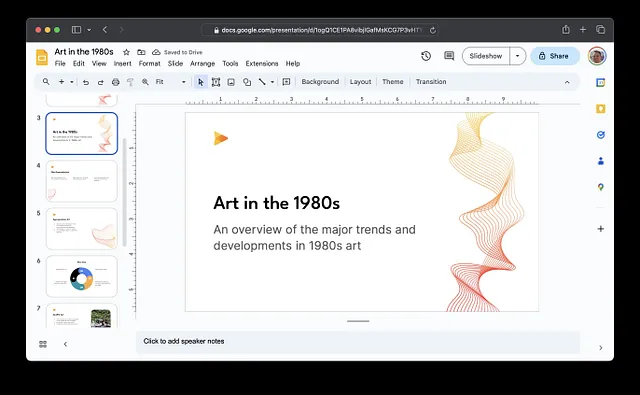
Task: Click the Share button
Action: [x=555, y=56]
